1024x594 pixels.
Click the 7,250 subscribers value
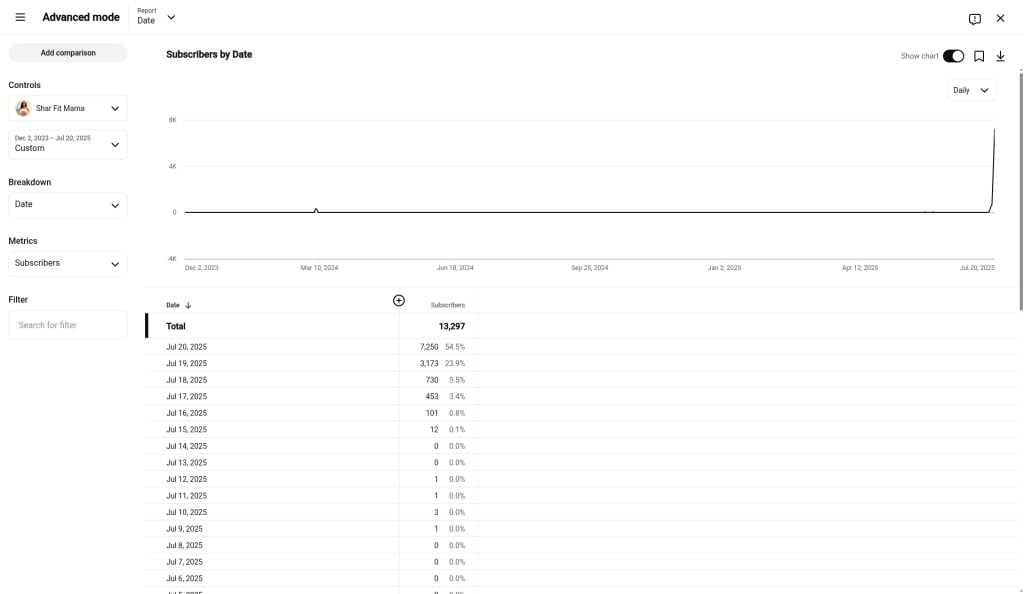point(429,347)
